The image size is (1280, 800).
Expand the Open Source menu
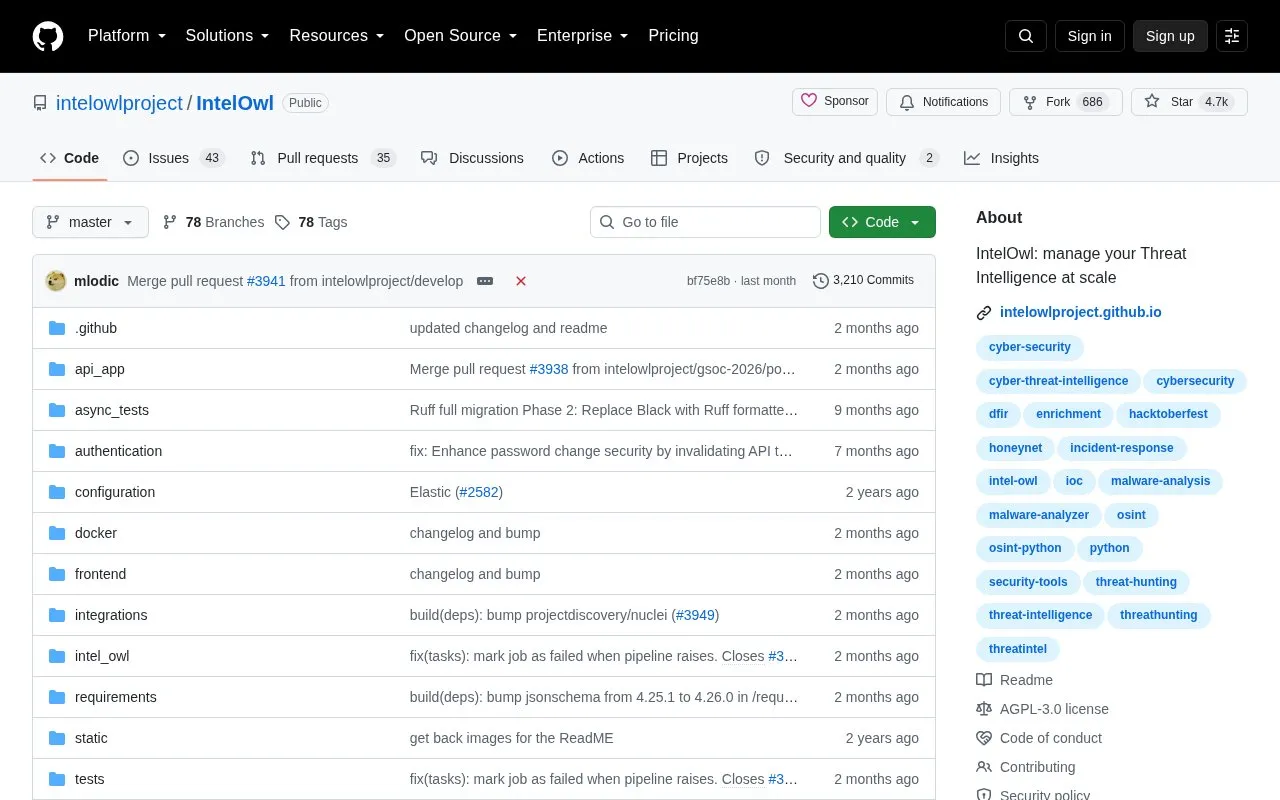(461, 36)
